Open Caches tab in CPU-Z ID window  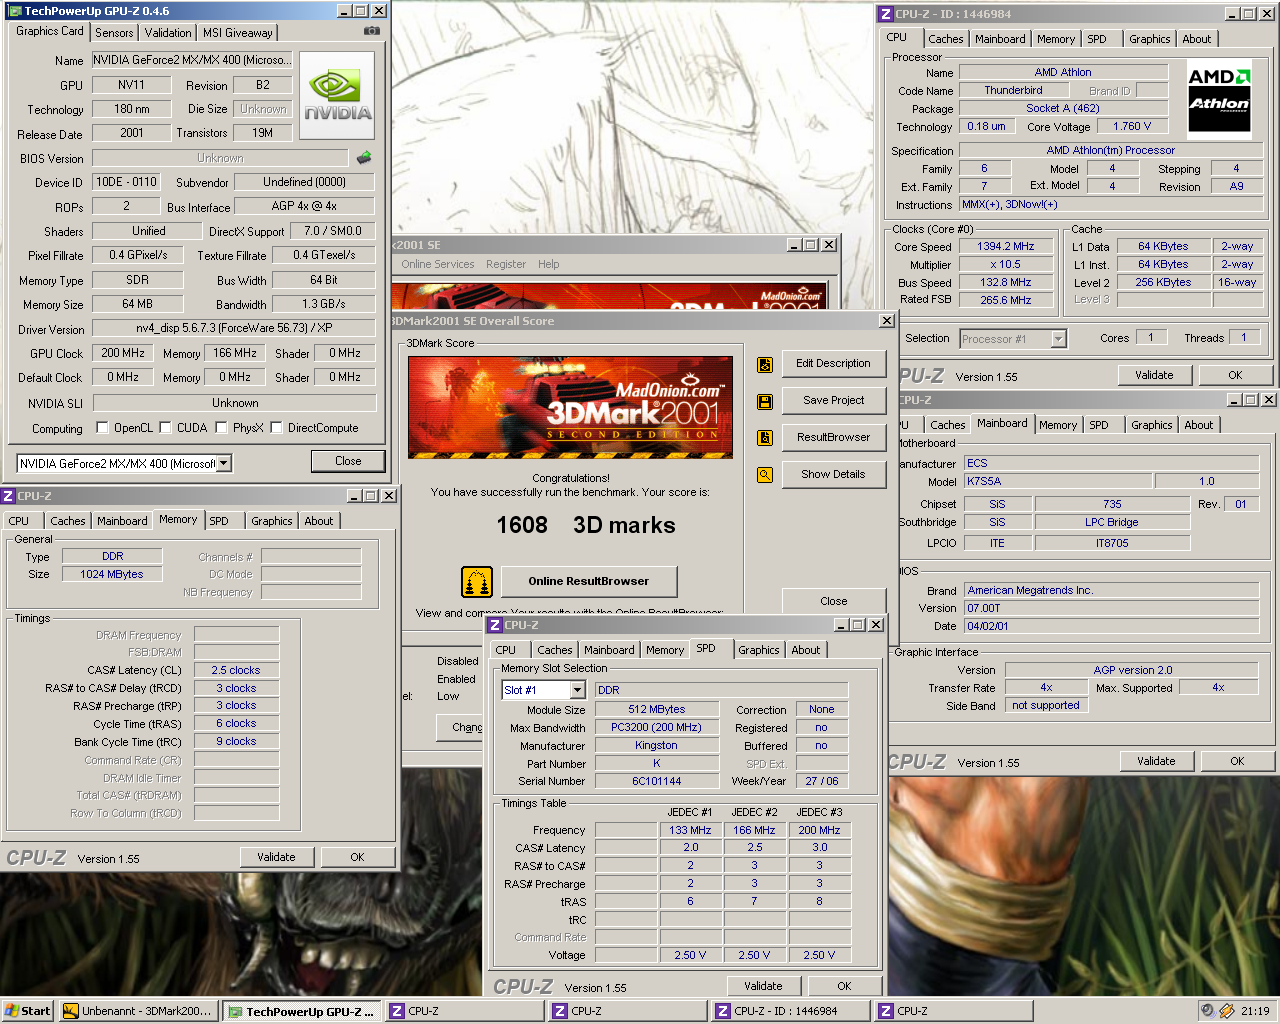tap(946, 39)
